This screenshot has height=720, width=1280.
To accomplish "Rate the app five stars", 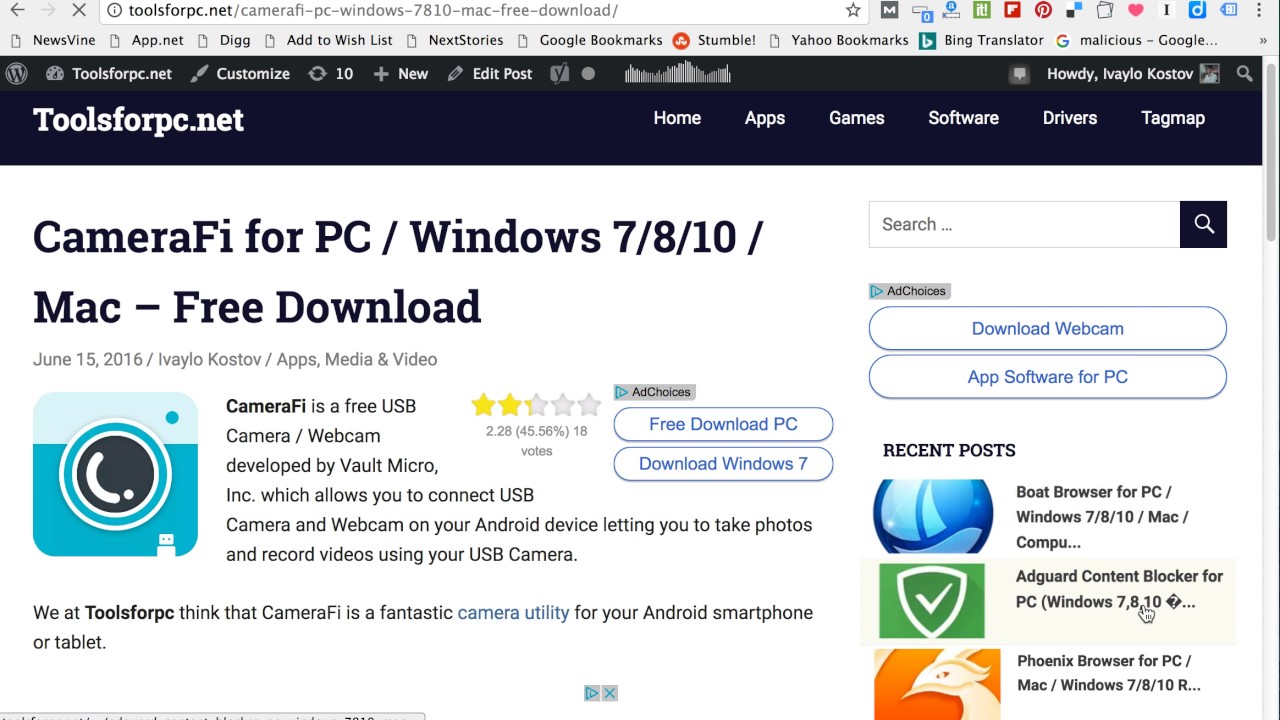I will tap(588, 405).
